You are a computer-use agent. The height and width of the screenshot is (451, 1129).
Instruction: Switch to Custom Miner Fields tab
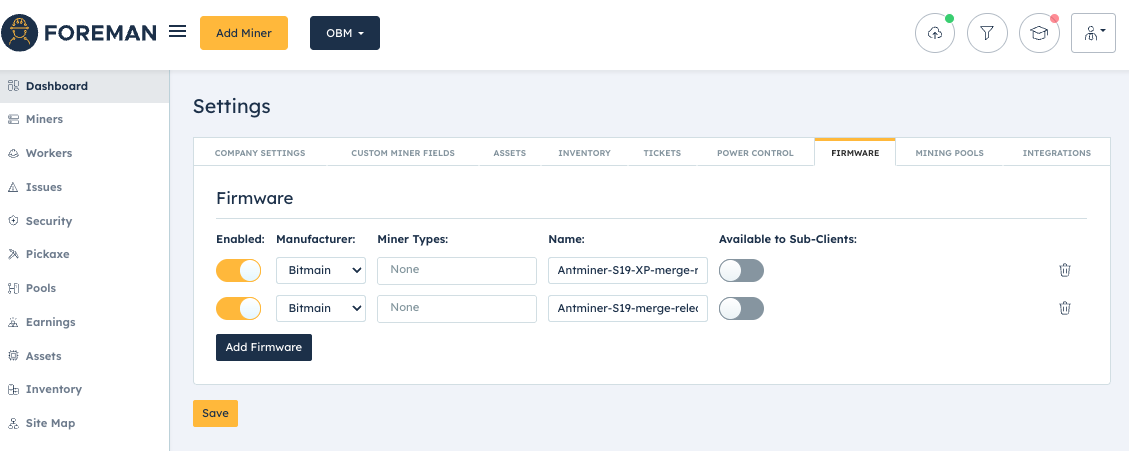click(402, 153)
